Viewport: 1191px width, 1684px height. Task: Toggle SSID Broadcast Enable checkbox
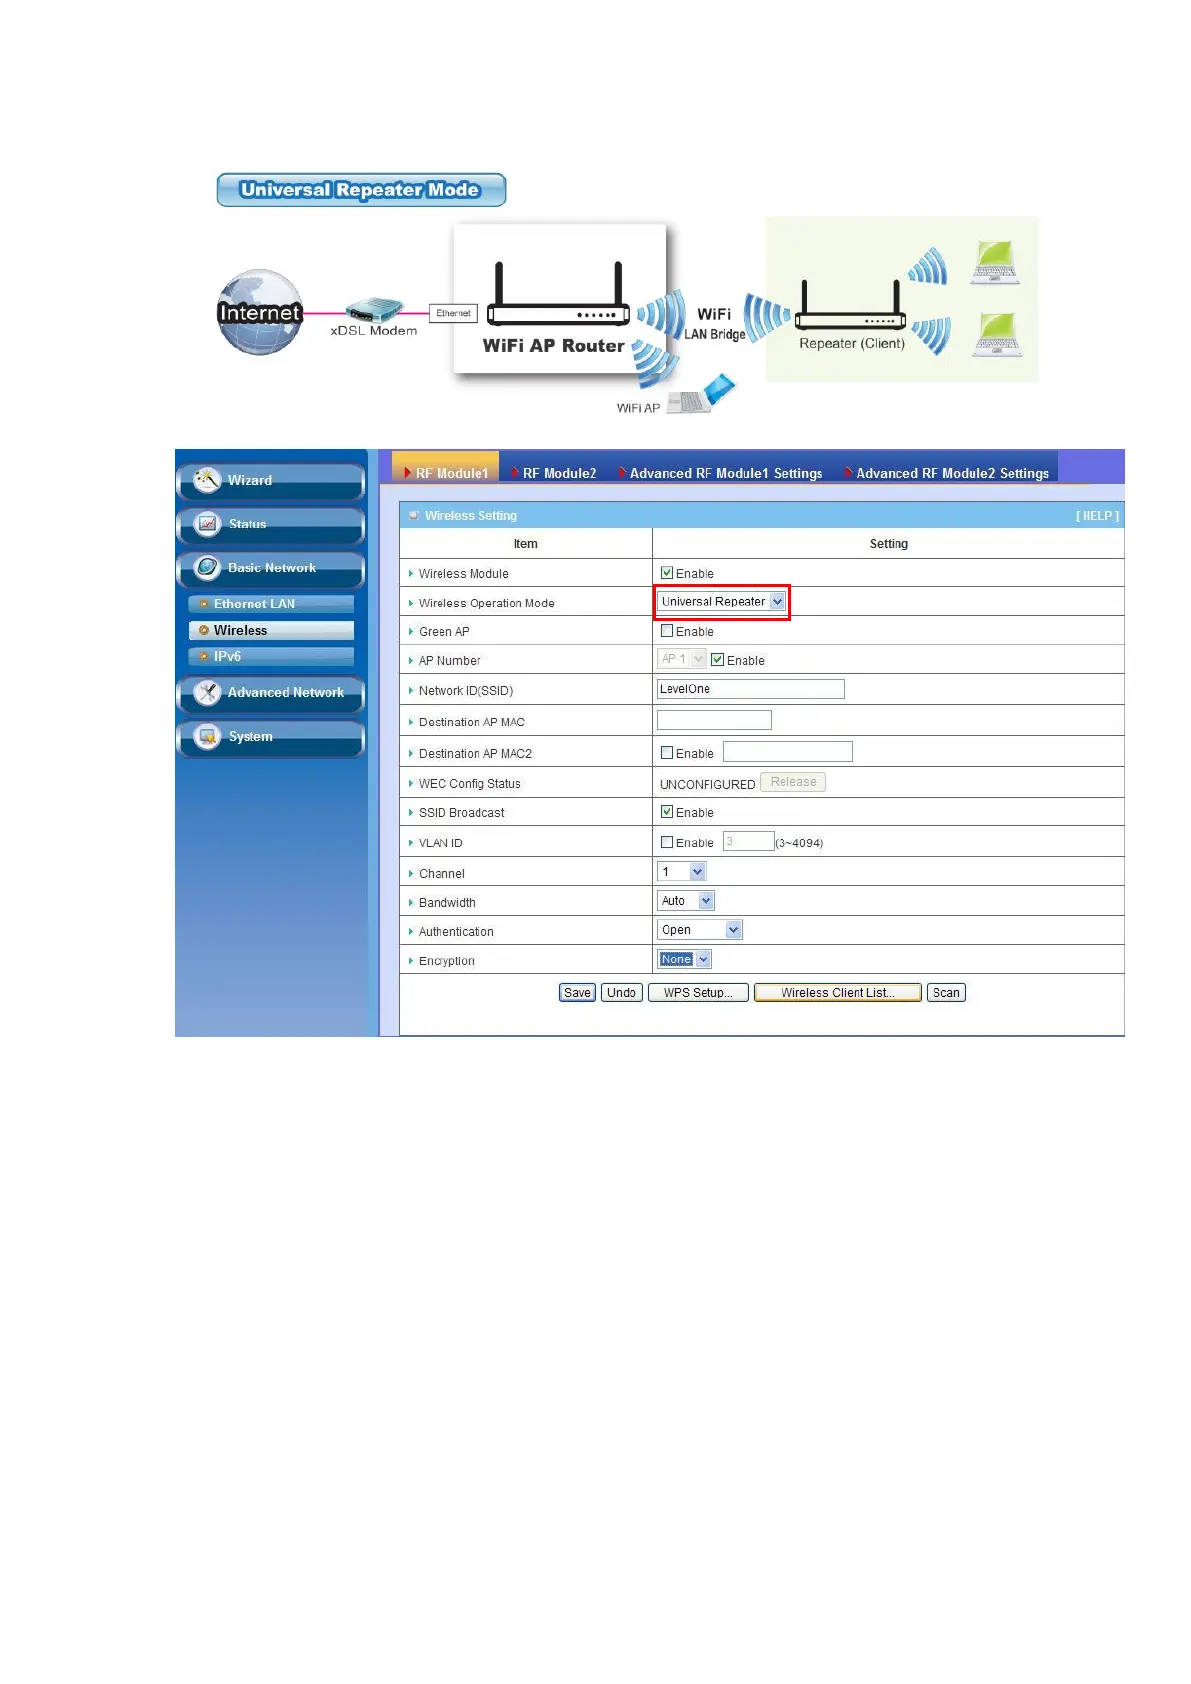coord(667,812)
